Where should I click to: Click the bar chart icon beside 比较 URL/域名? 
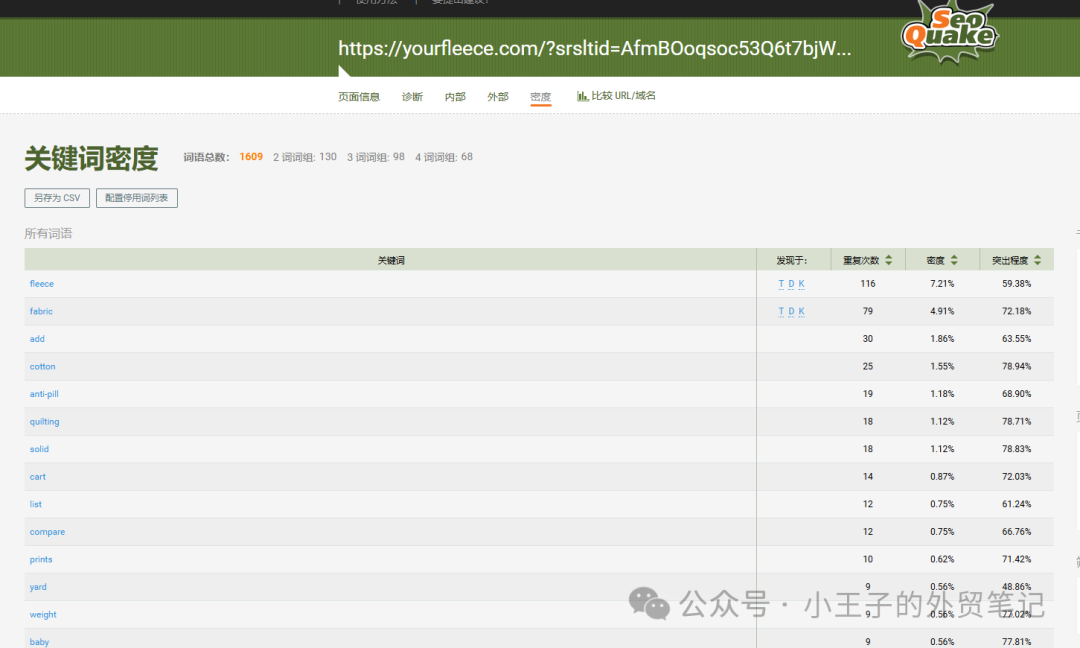[x=582, y=96]
